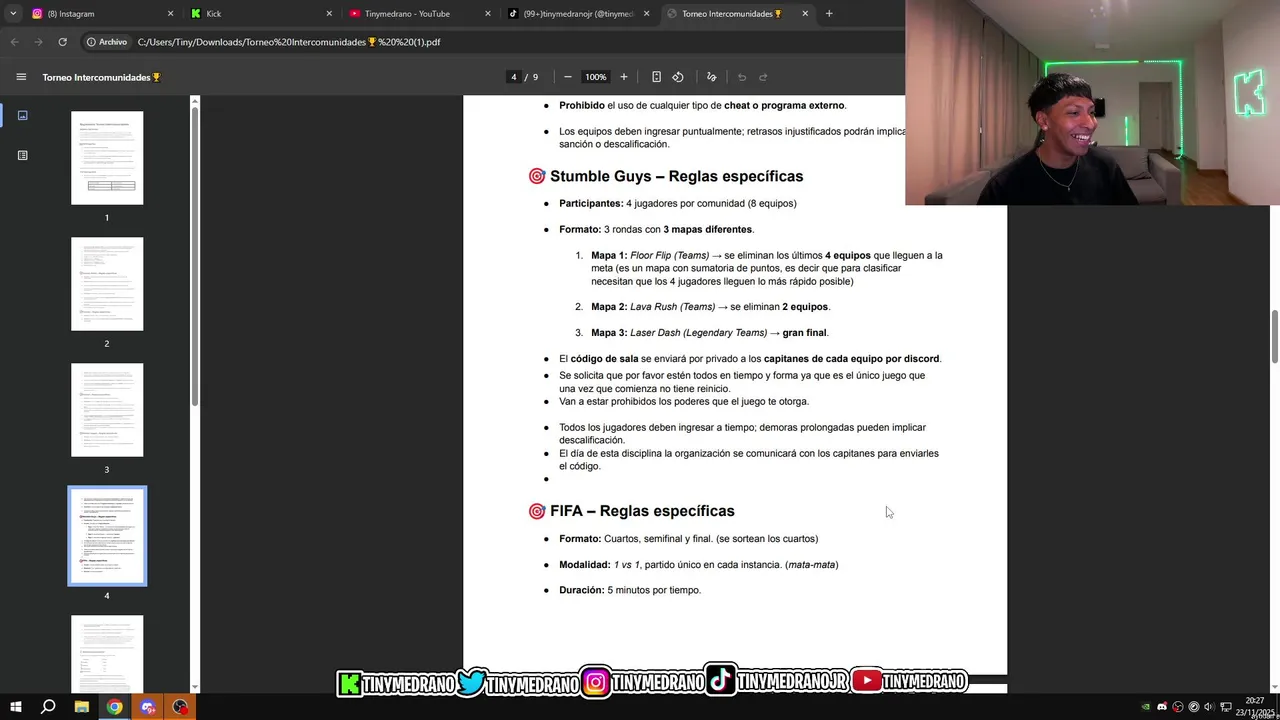Zoom out of the PDF with the minus button
1280x720 pixels.
[x=568, y=77]
